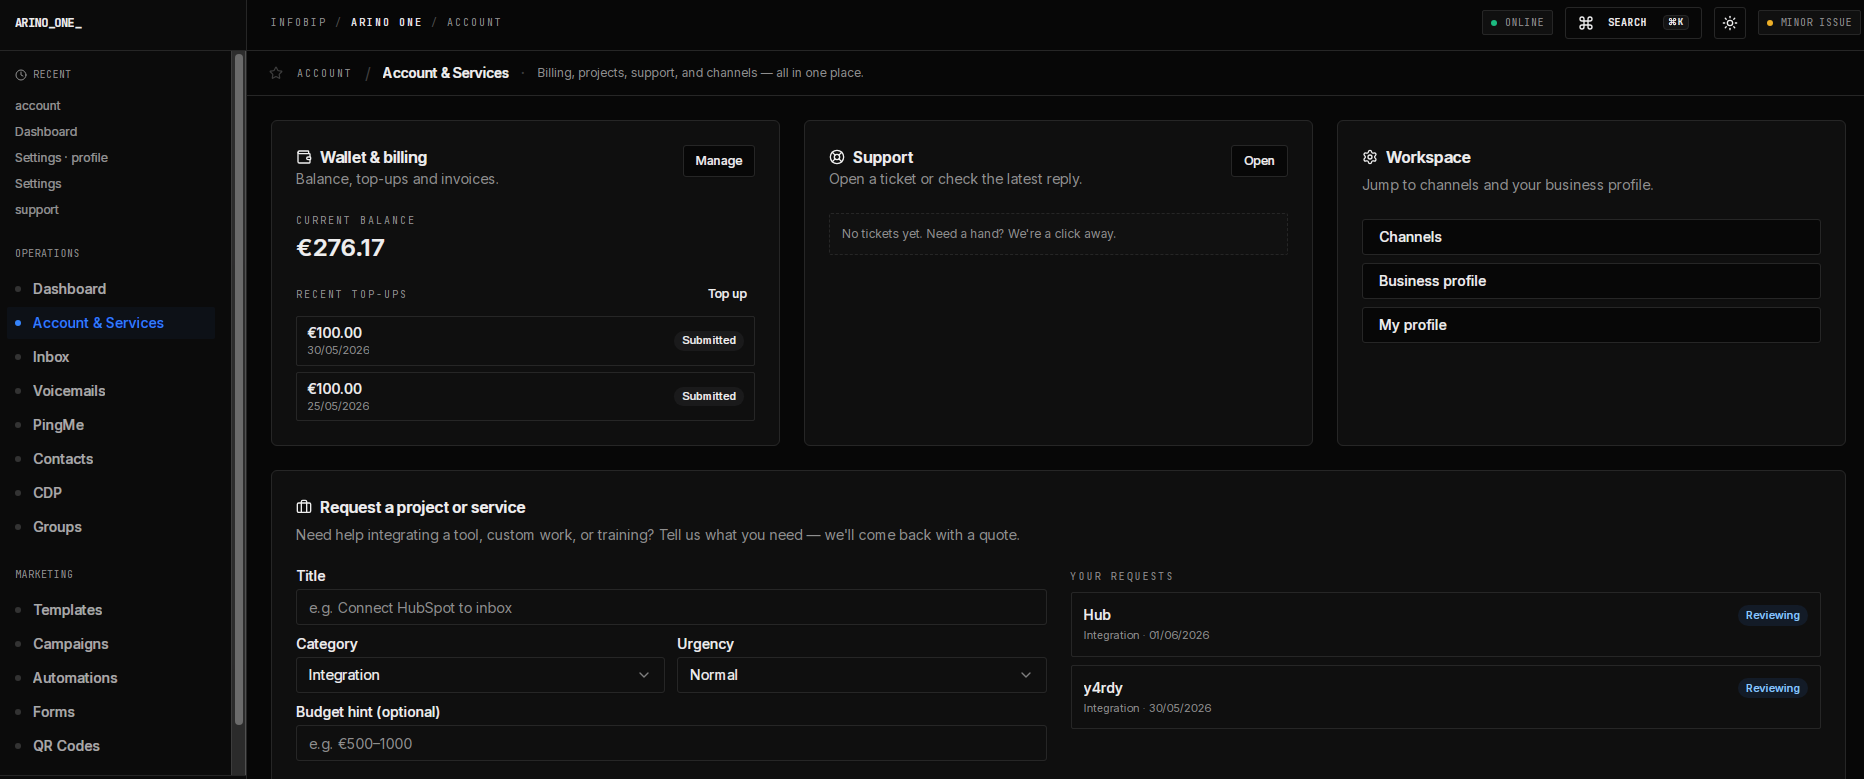Open Forms under Marketing
This screenshot has height=779, width=1864.
coord(111,712)
